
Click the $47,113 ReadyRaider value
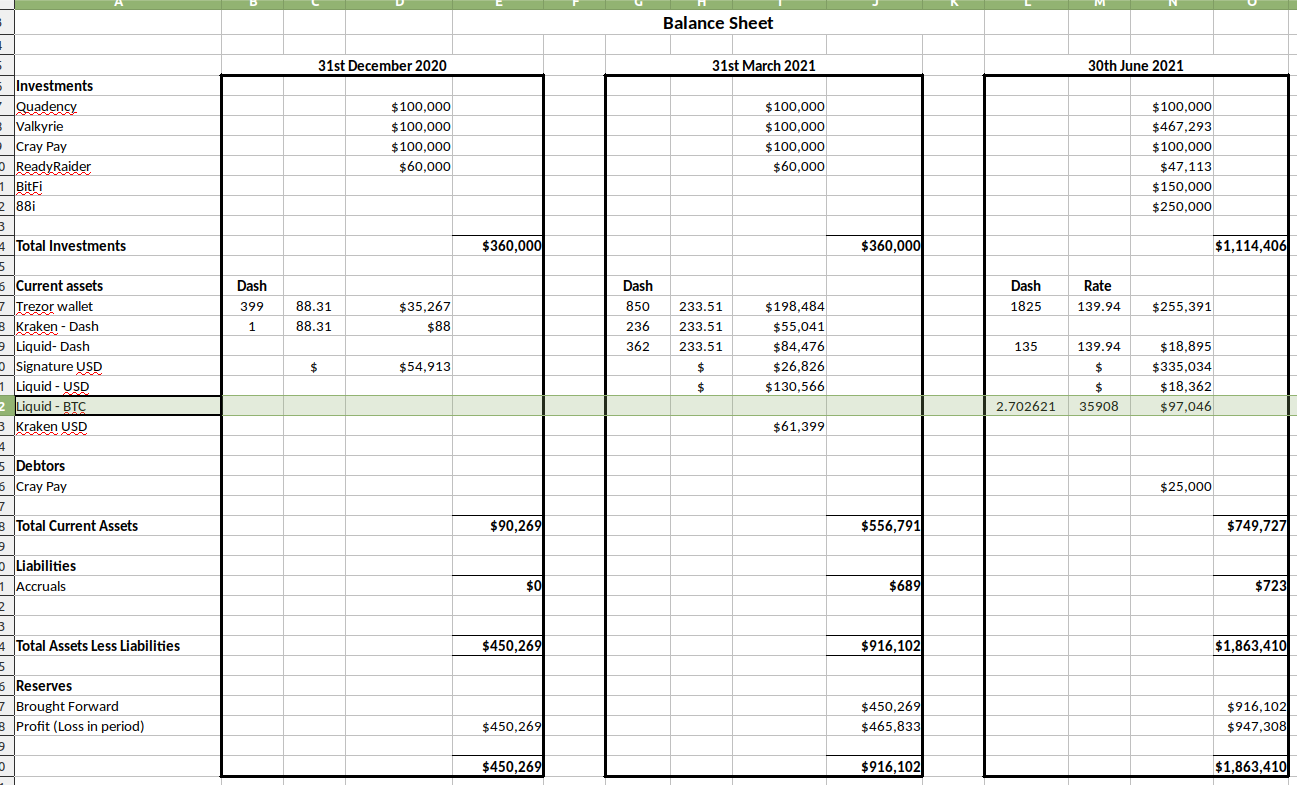1185,166
